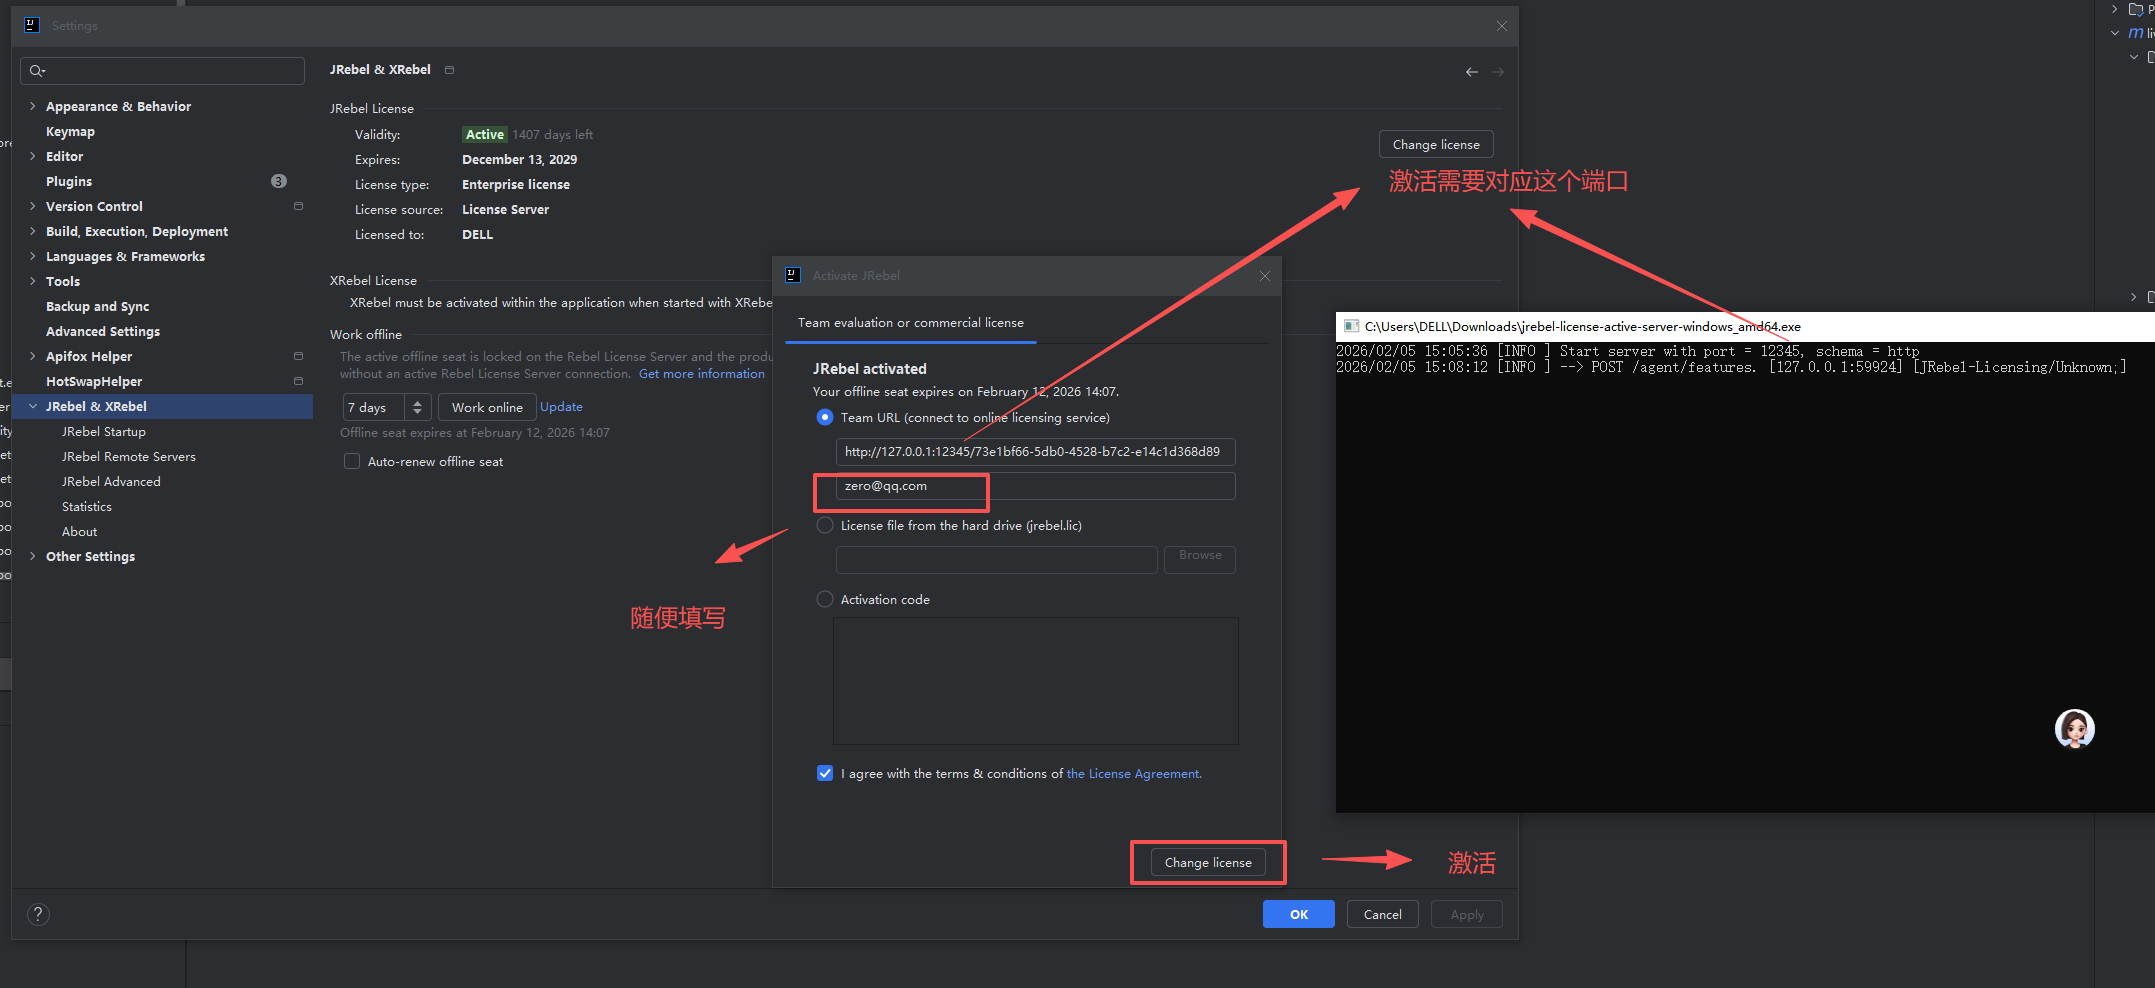Click the Enterprise license type value
This screenshot has width=2155, height=988.
tap(516, 184)
